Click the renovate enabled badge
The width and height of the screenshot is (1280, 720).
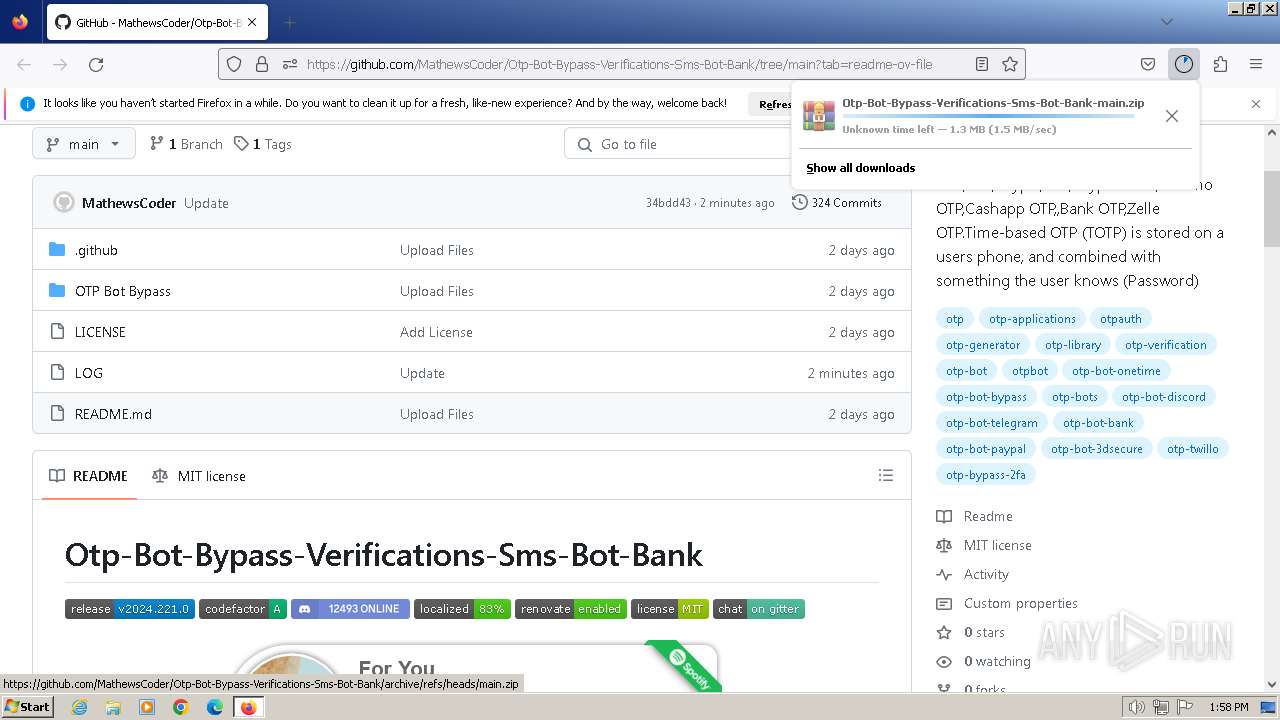(x=571, y=609)
